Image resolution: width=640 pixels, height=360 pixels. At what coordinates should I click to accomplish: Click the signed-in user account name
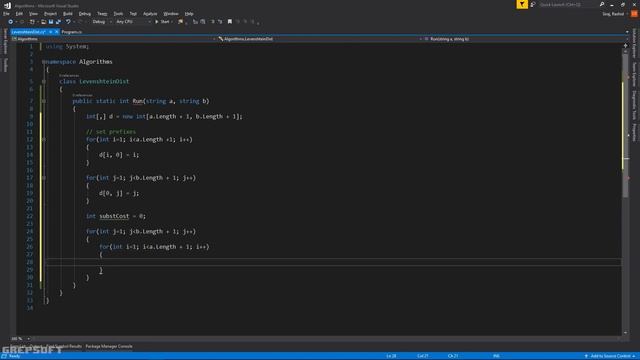click(x=613, y=14)
